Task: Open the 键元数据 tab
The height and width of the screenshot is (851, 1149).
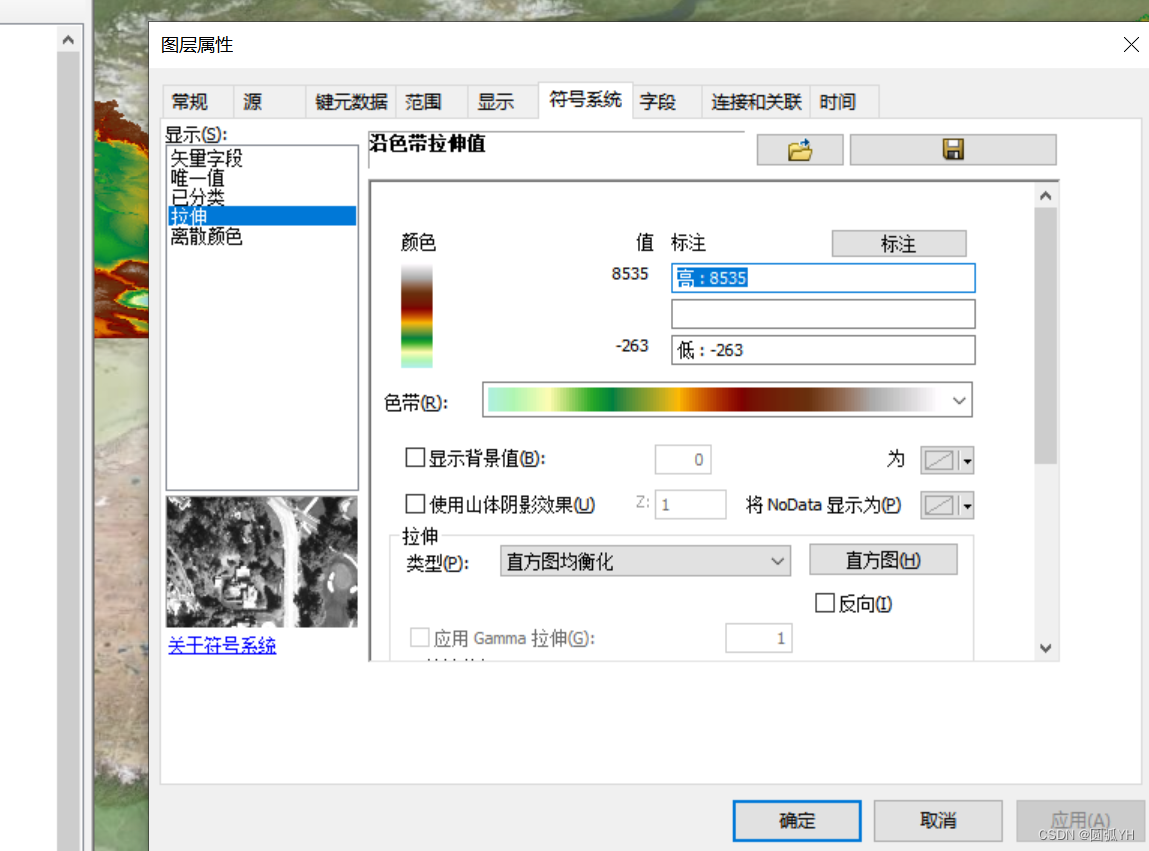Action: [x=351, y=102]
